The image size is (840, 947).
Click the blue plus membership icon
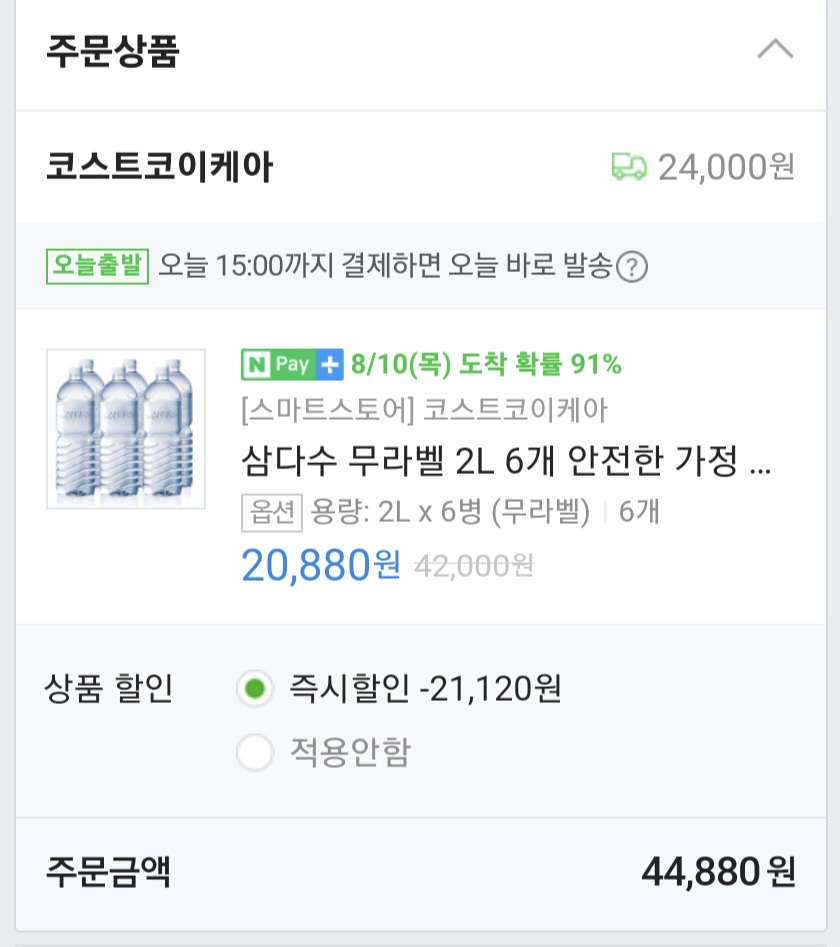pyautogui.click(x=329, y=365)
